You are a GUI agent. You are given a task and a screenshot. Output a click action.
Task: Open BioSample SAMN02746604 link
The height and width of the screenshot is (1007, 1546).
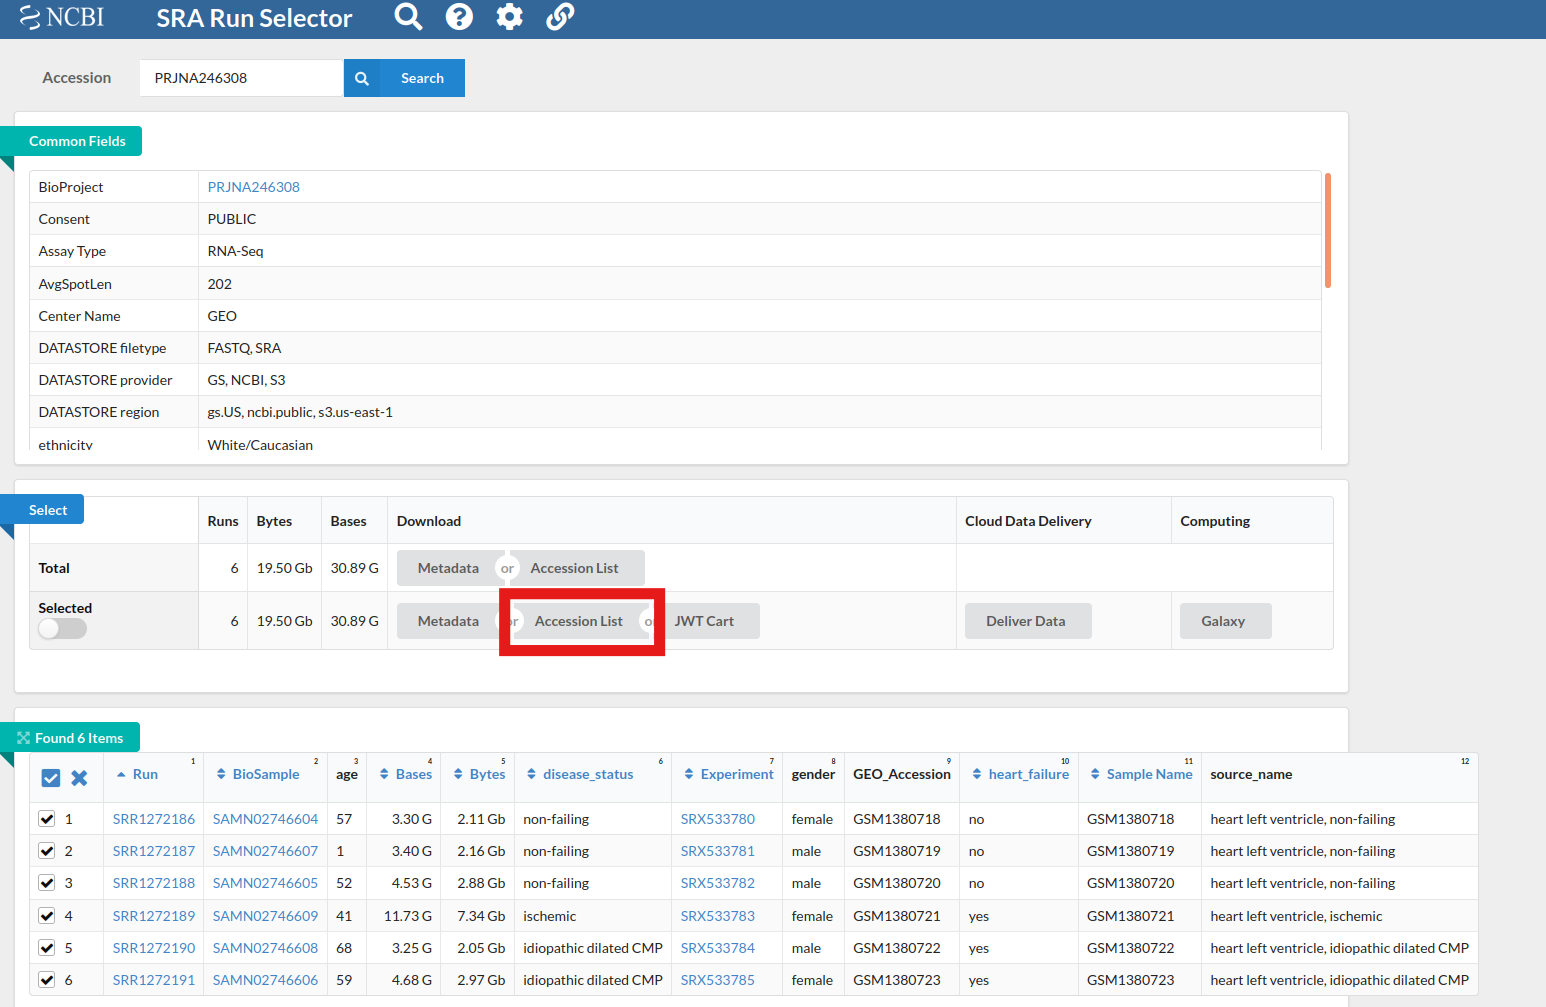coord(265,819)
